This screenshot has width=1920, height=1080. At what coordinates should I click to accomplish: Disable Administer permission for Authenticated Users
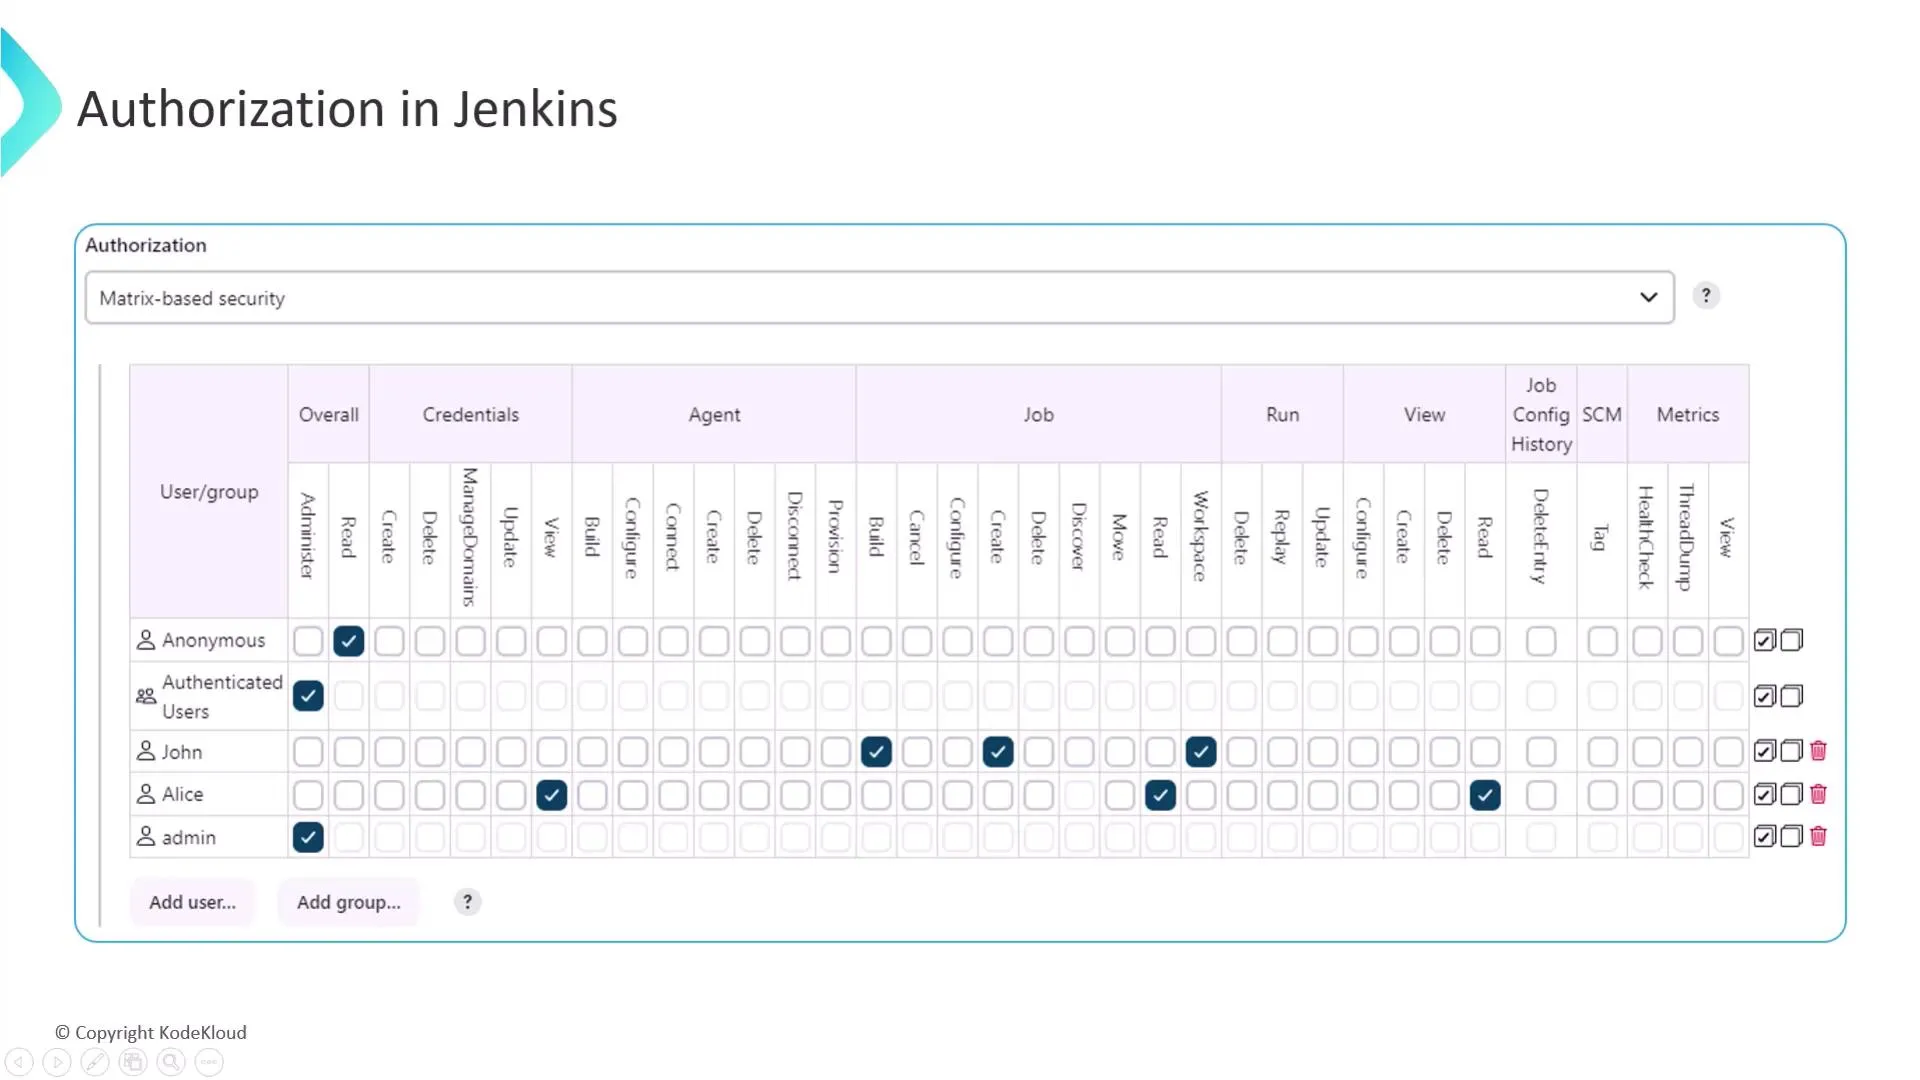pos(307,696)
